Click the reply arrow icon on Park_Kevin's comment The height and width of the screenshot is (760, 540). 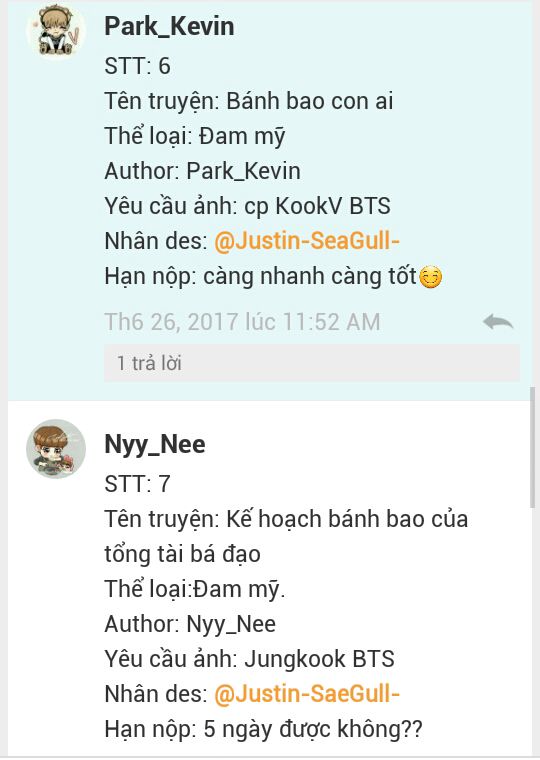point(498,321)
